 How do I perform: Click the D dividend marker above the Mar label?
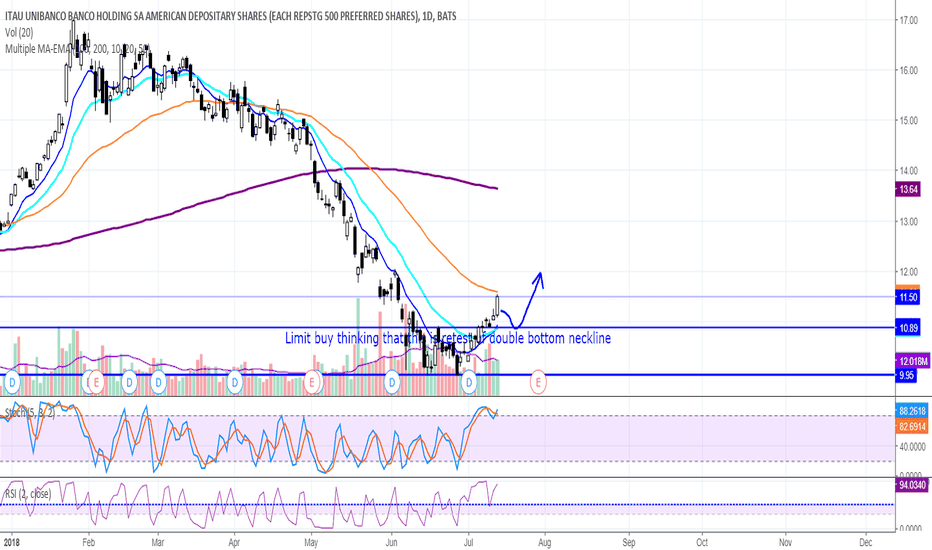click(158, 382)
